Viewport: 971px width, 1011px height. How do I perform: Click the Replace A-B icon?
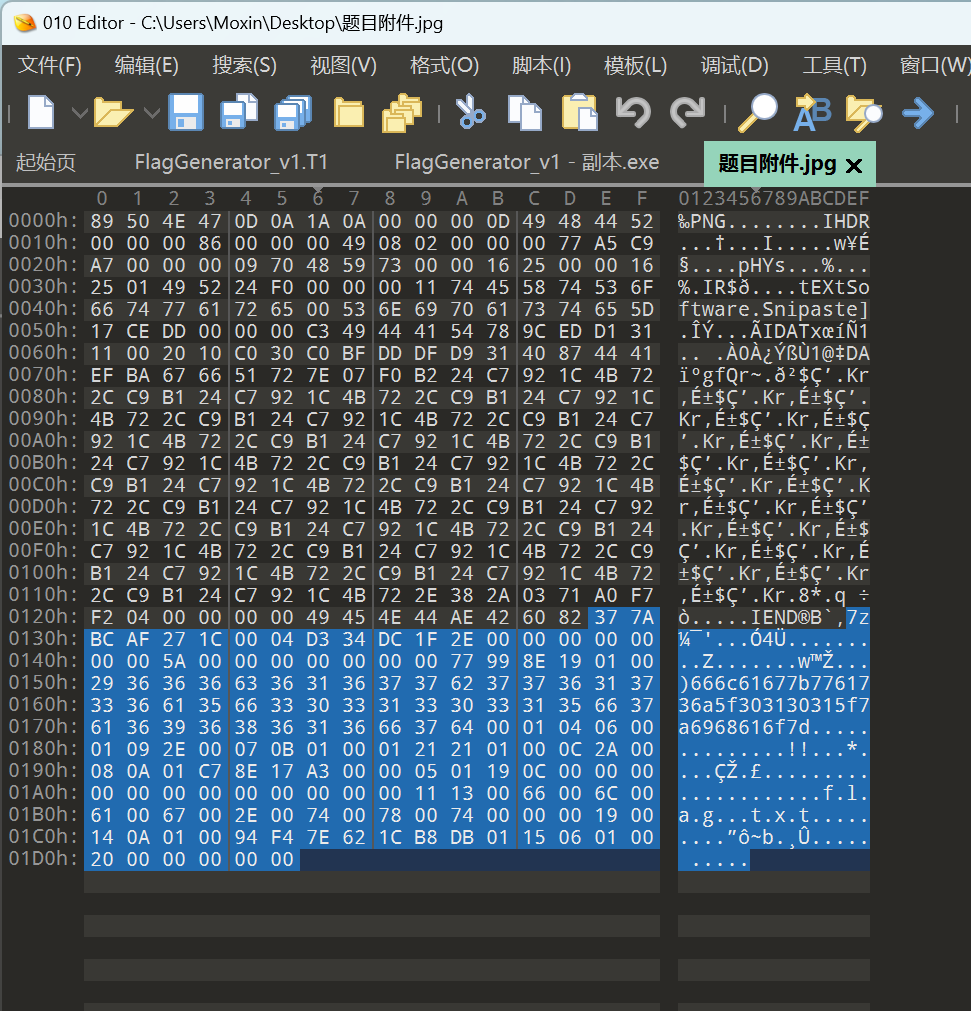click(812, 113)
